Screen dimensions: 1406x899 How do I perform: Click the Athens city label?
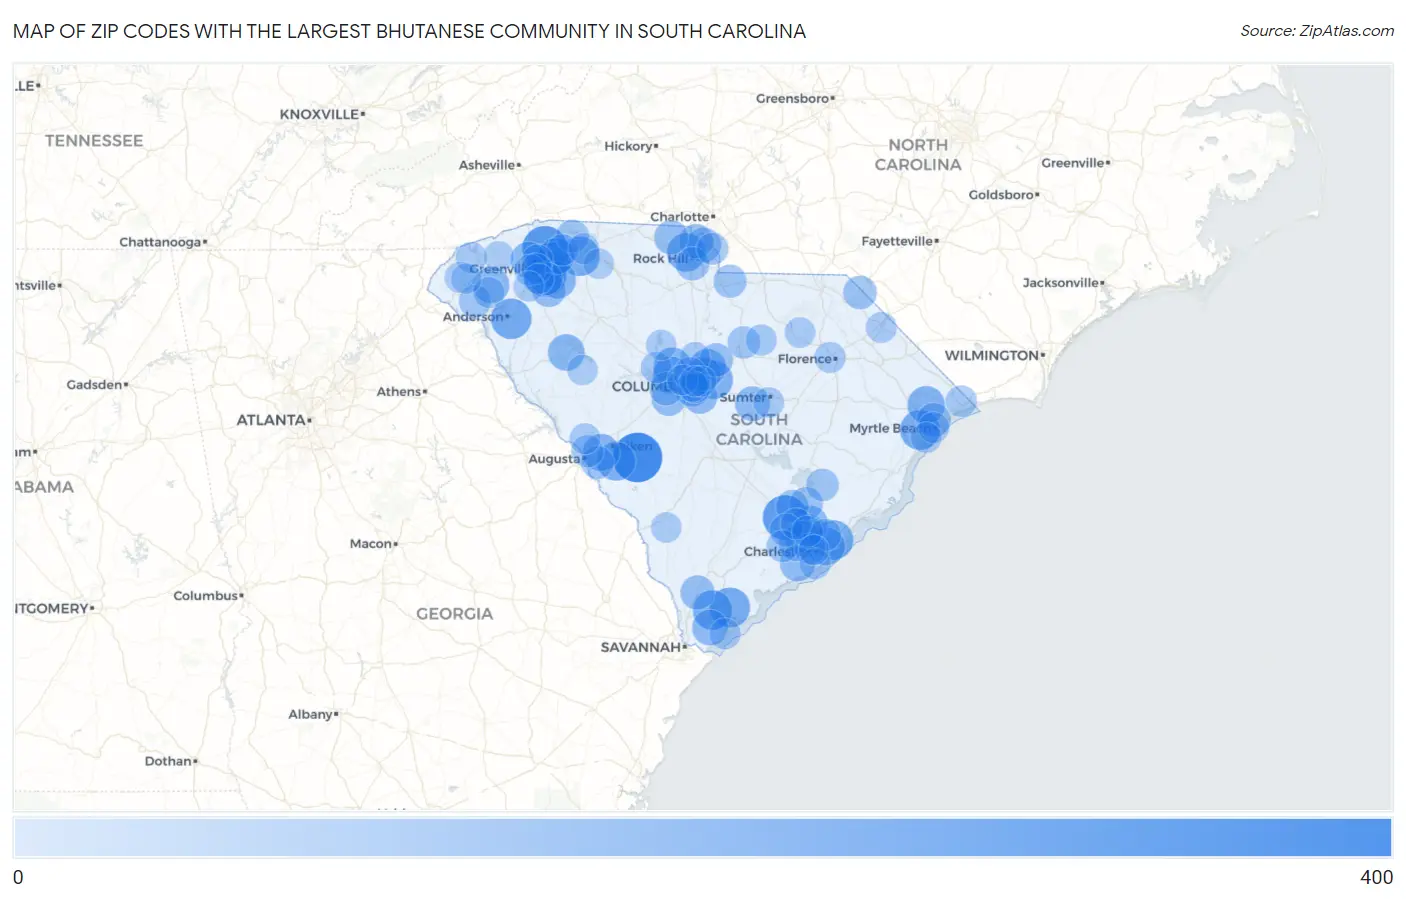click(x=402, y=392)
